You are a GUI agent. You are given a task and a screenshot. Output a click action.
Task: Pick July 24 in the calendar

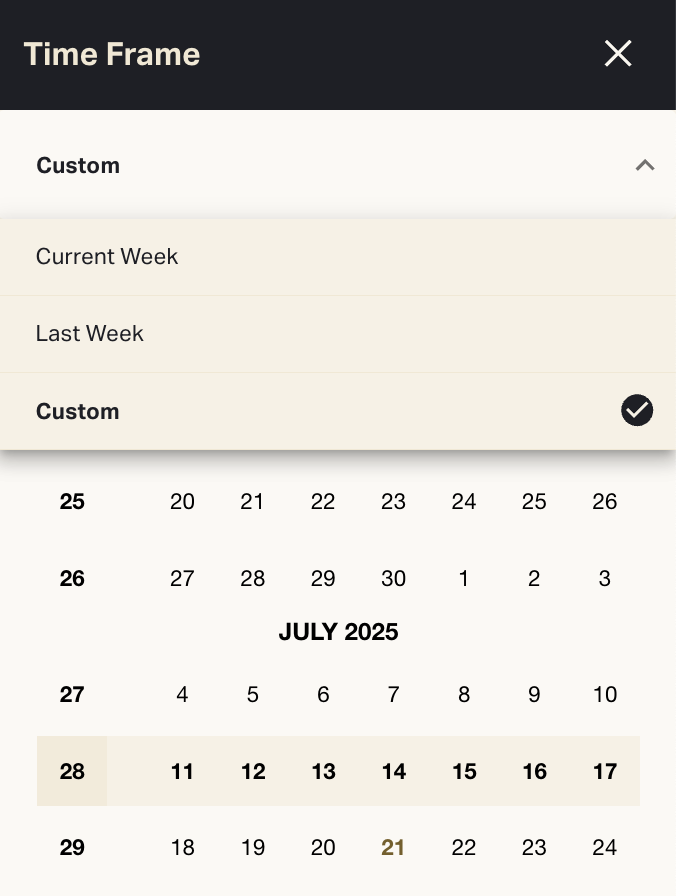pyautogui.click(x=604, y=849)
